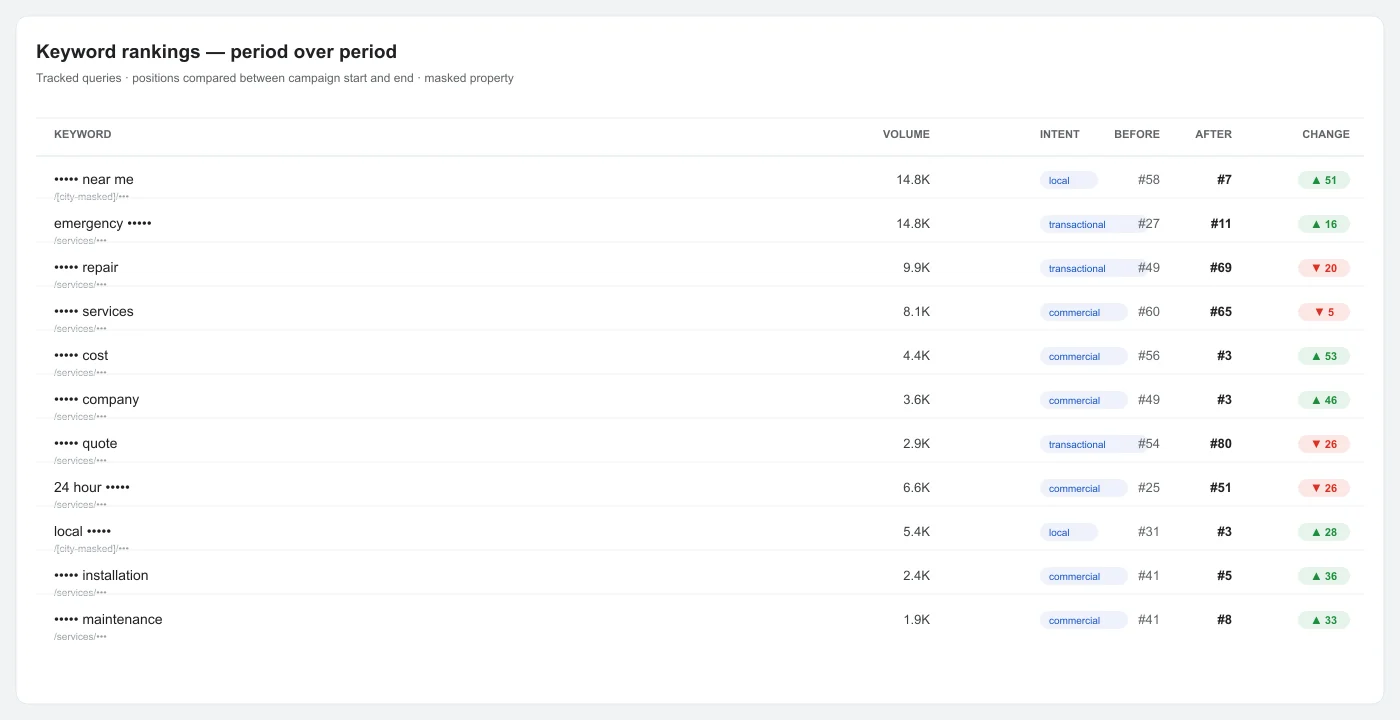Select the red ▼ 20 change badge
The image size is (1400, 720).
point(1324,268)
